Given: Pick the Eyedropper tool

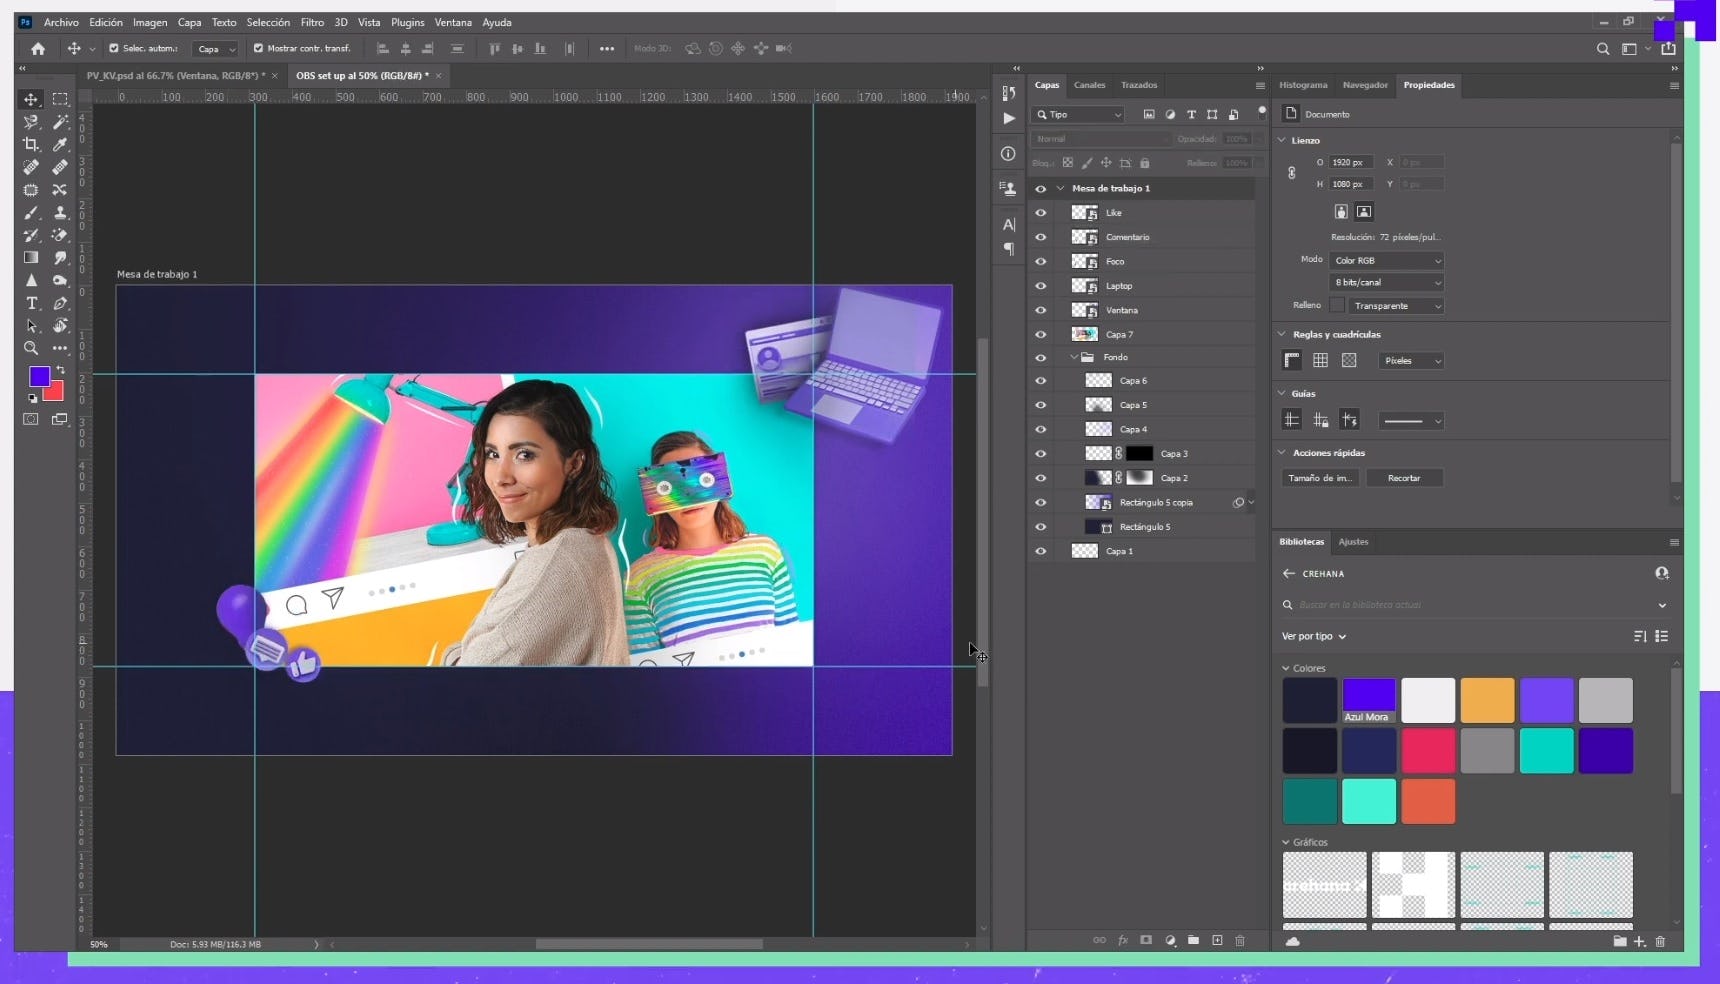Looking at the screenshot, I should pyautogui.click(x=60, y=144).
